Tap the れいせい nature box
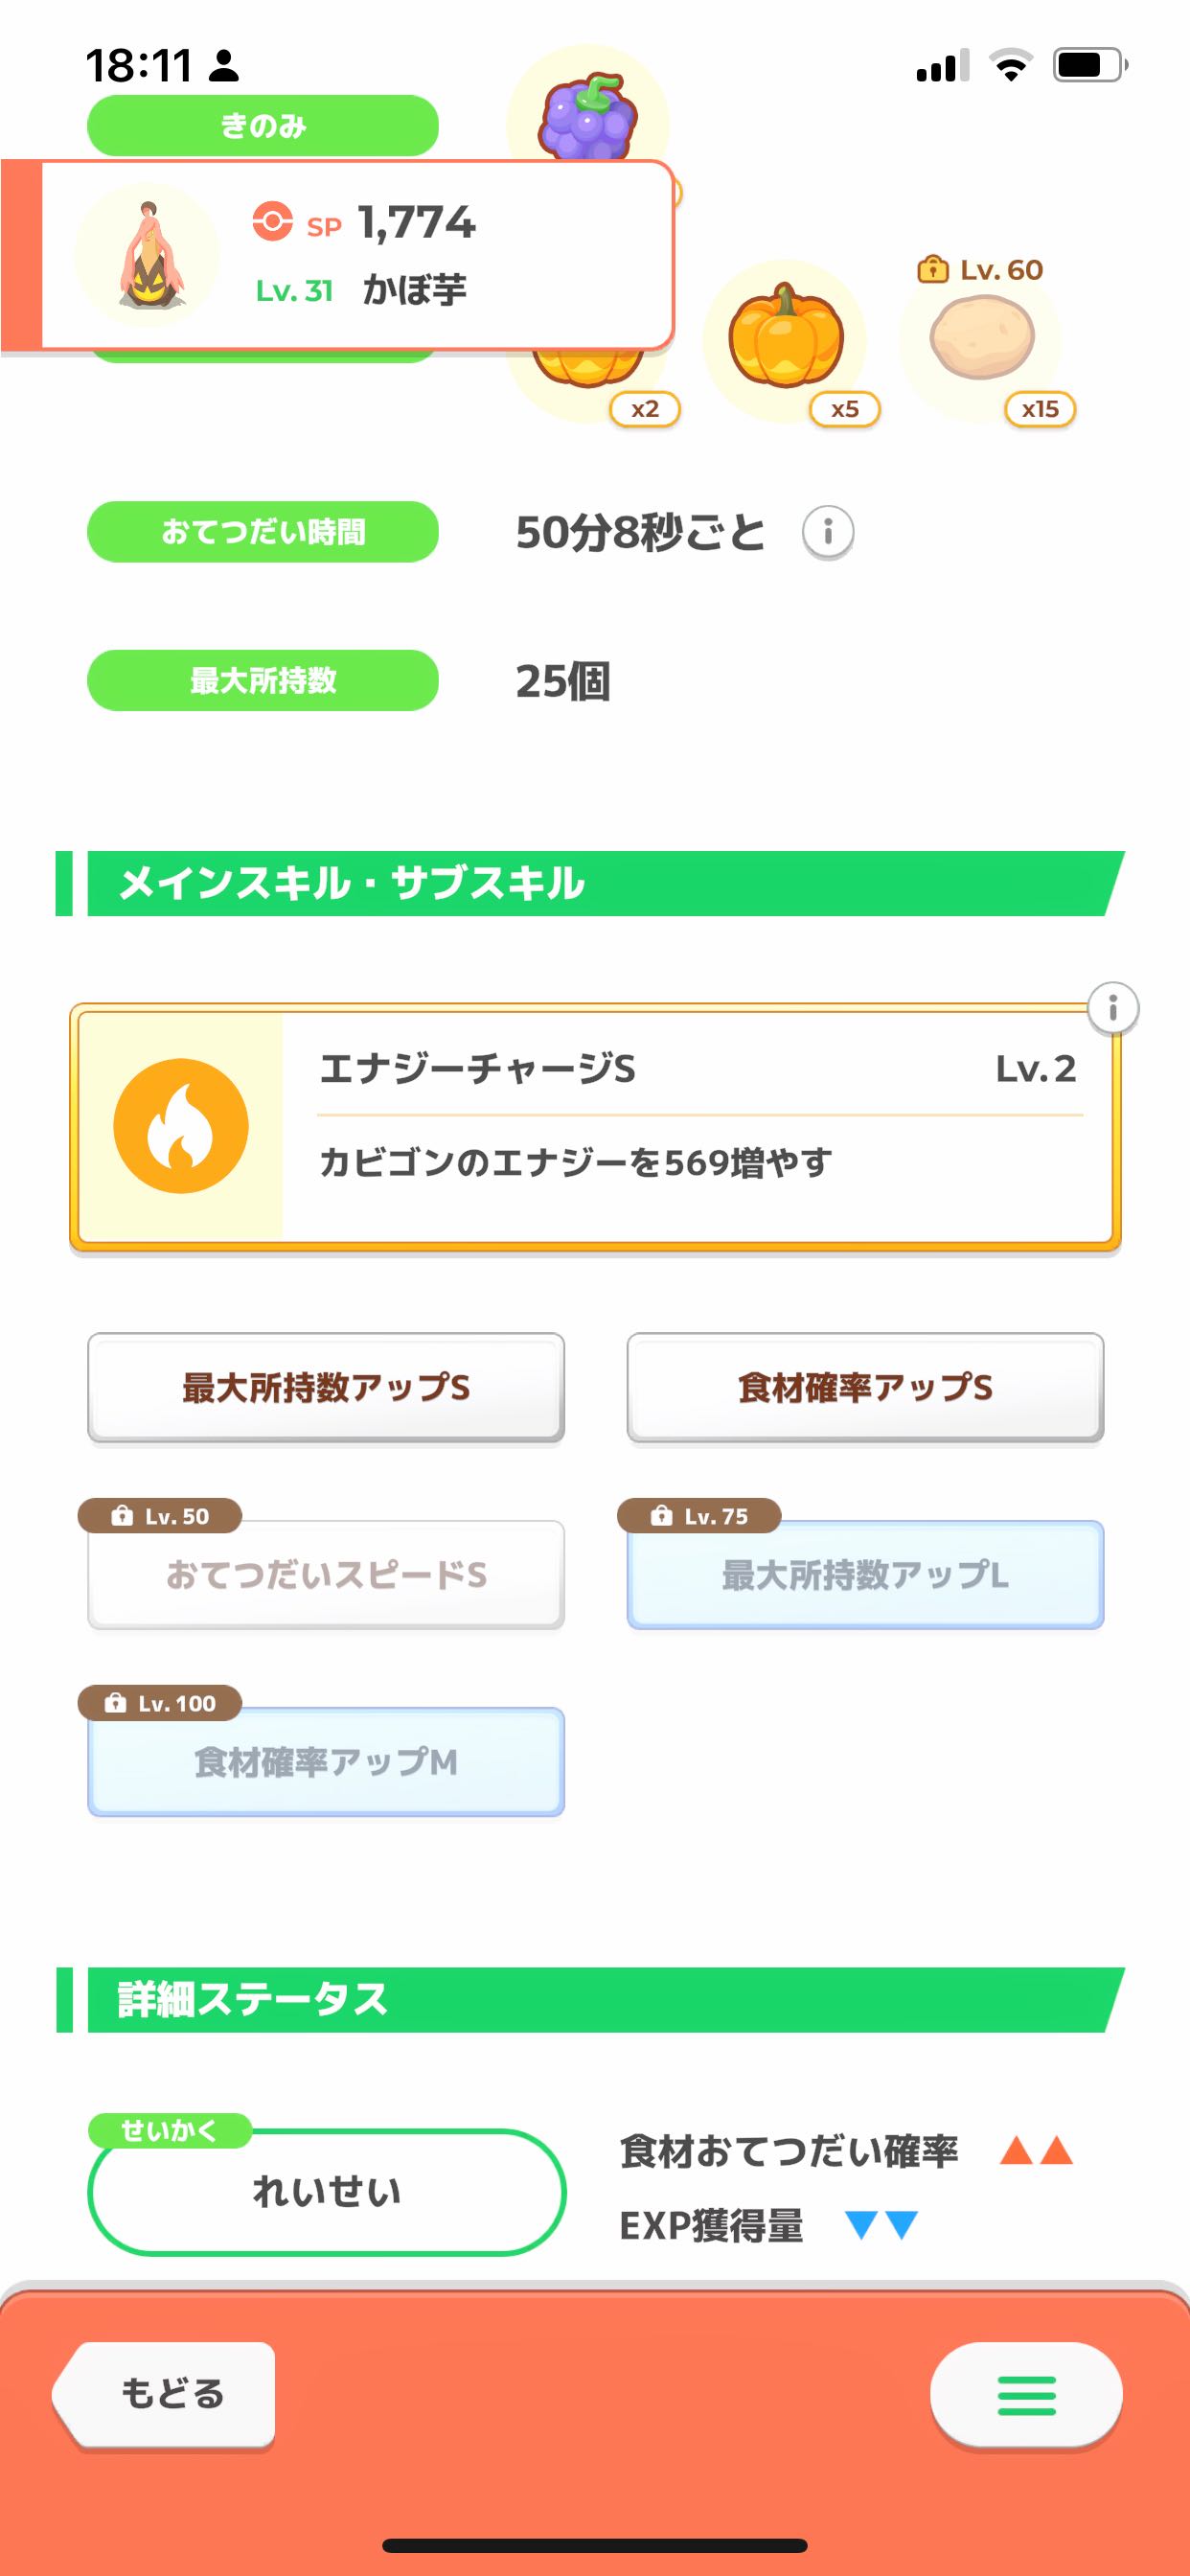1190x2576 pixels. 327,2191
